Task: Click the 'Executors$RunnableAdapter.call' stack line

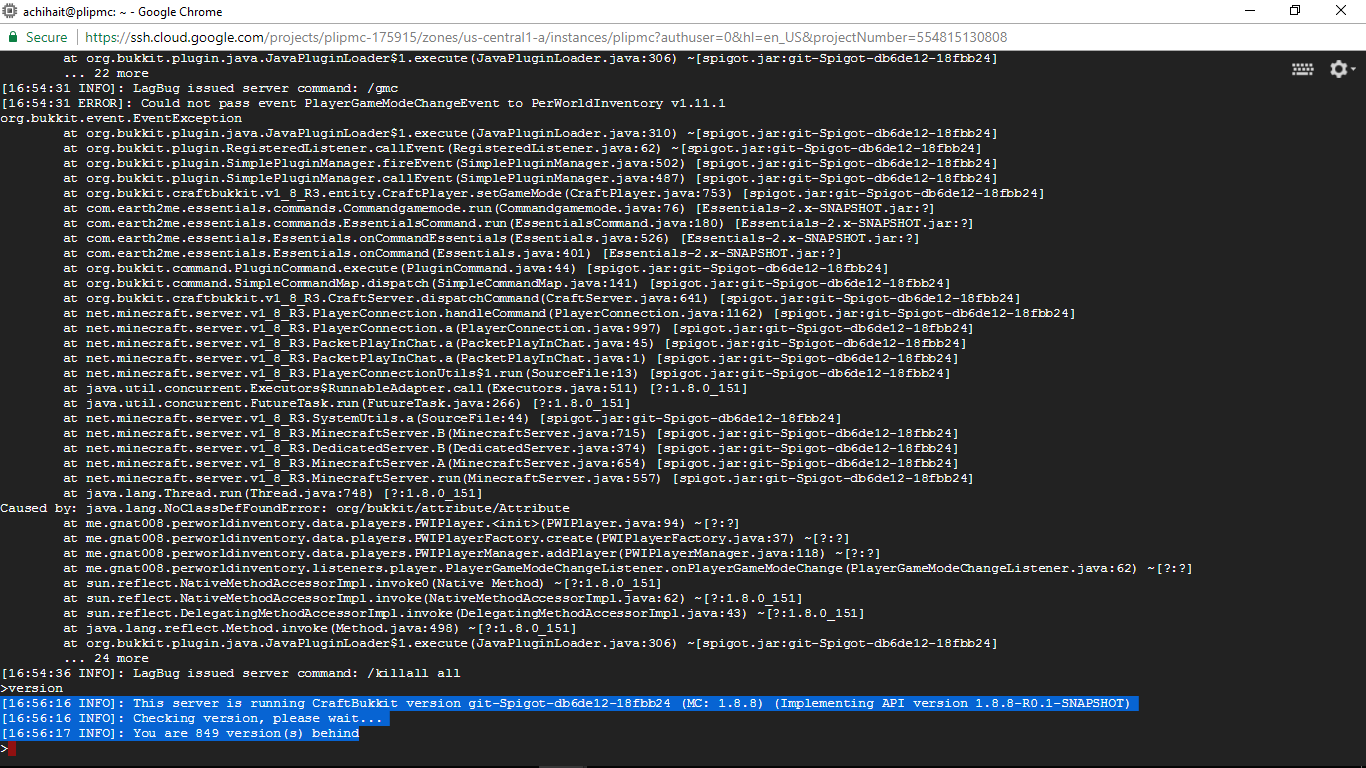Action: tap(405, 388)
